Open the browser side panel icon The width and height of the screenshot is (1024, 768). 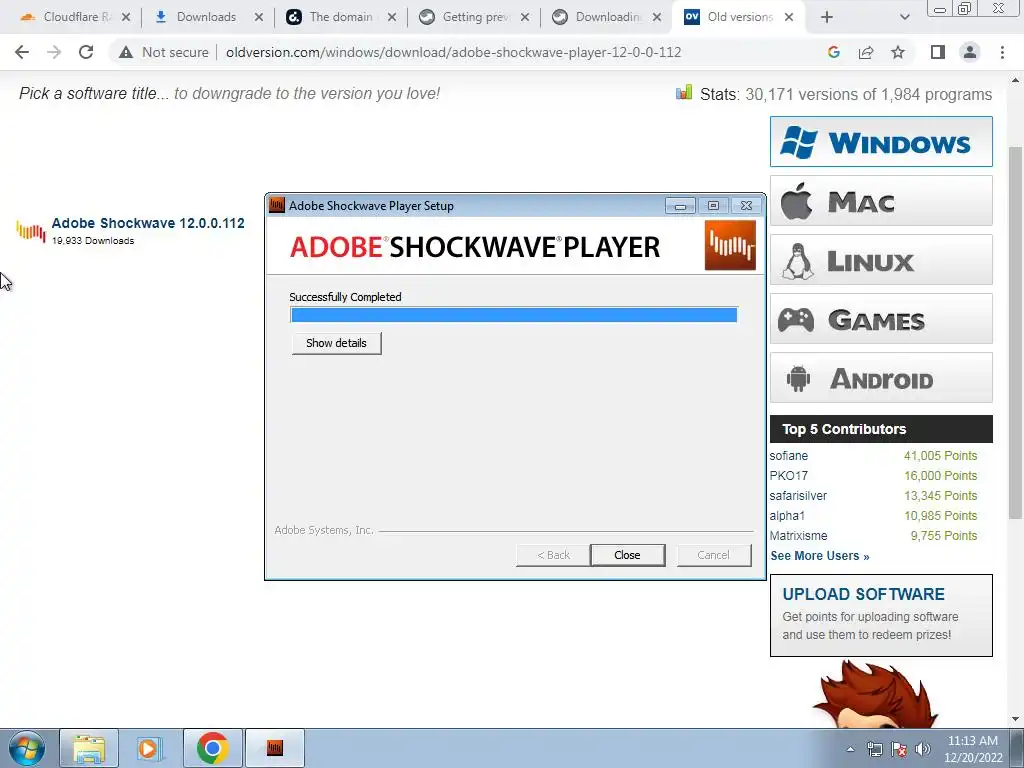(x=938, y=52)
